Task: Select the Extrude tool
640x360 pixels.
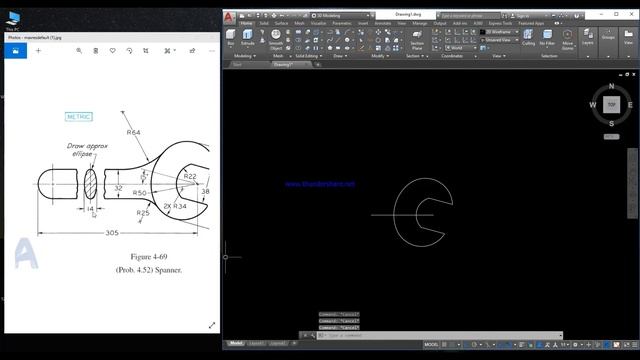Action: click(247, 37)
